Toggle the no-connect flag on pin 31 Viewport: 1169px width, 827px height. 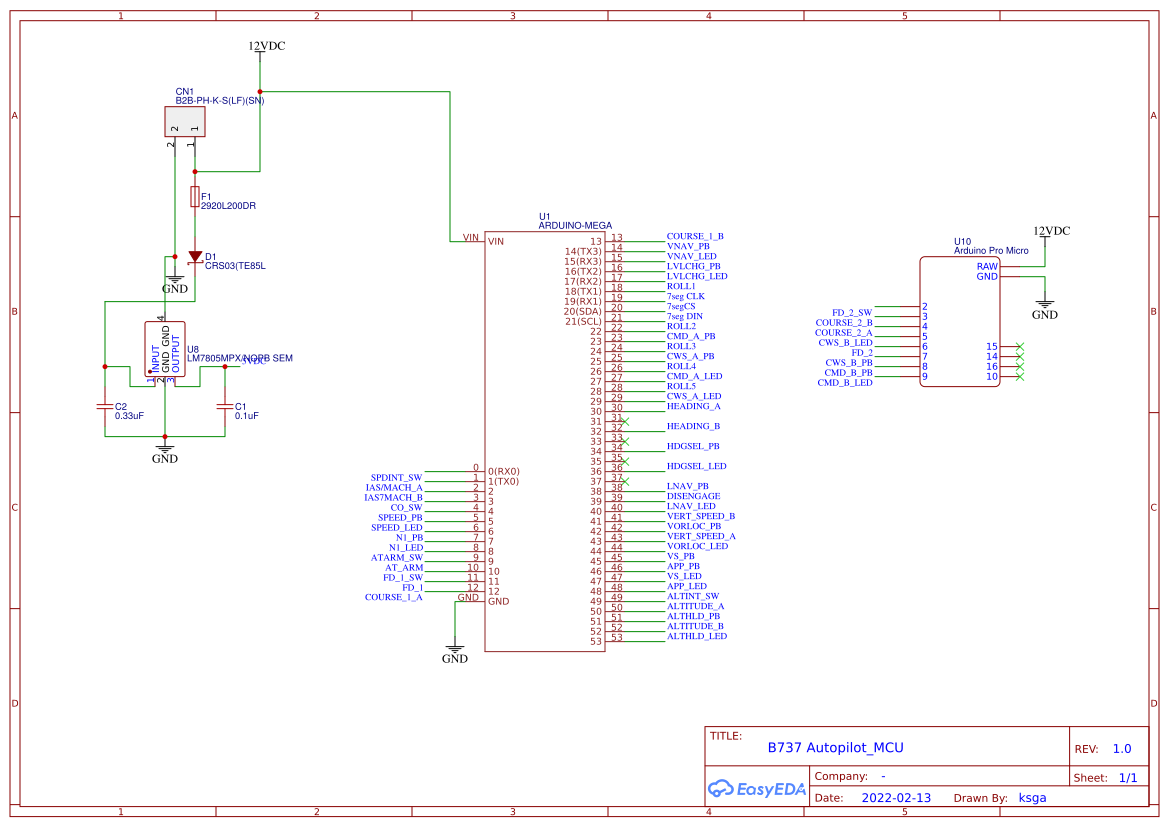pyautogui.click(x=627, y=421)
